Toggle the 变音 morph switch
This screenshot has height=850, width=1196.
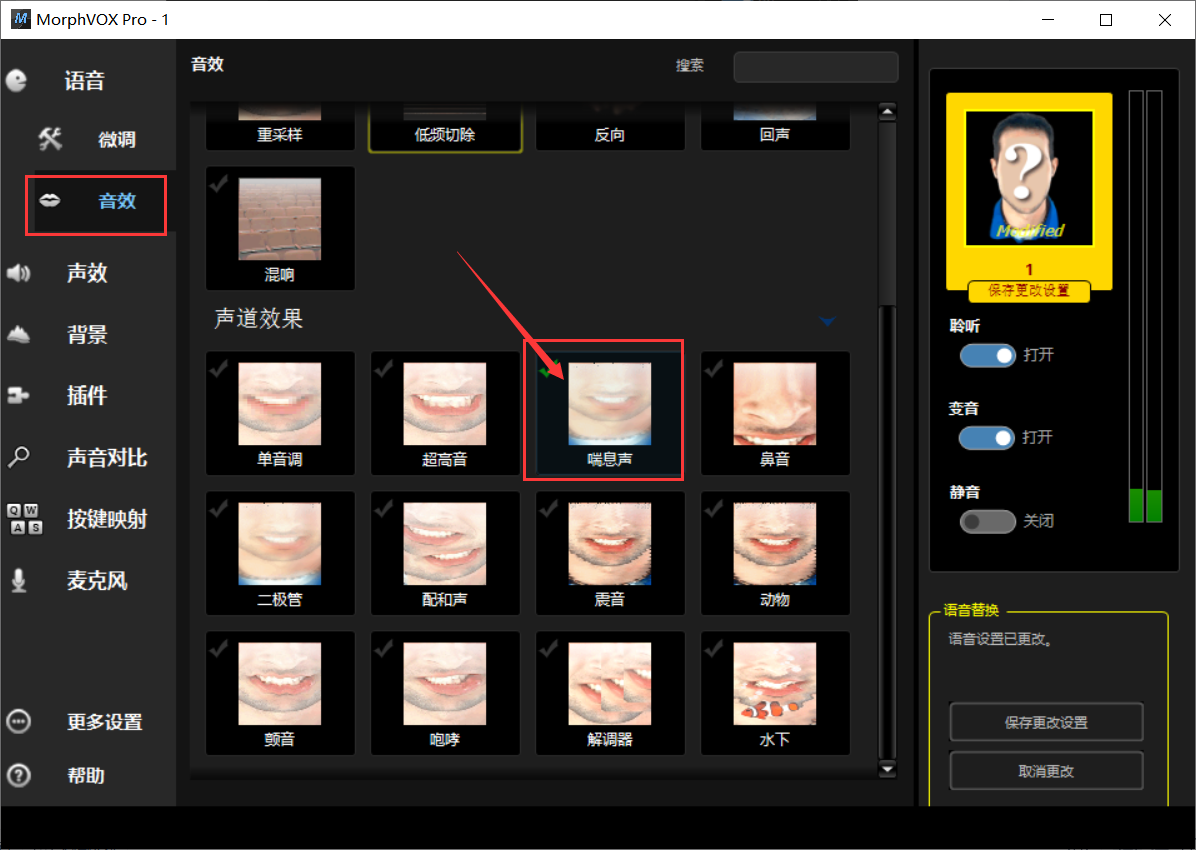986,438
